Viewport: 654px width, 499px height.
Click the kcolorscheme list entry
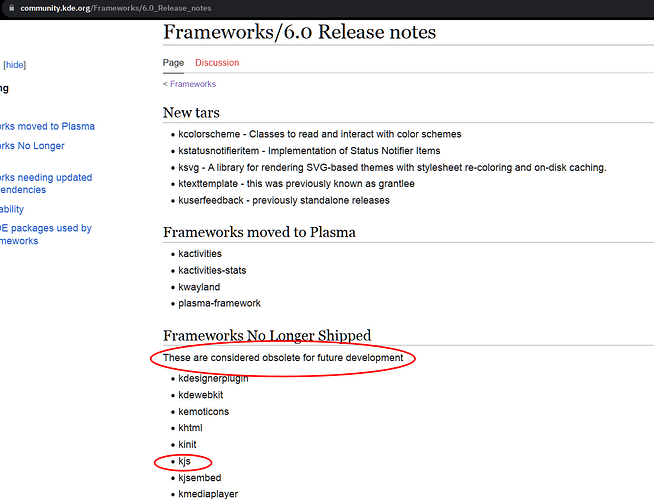319,134
